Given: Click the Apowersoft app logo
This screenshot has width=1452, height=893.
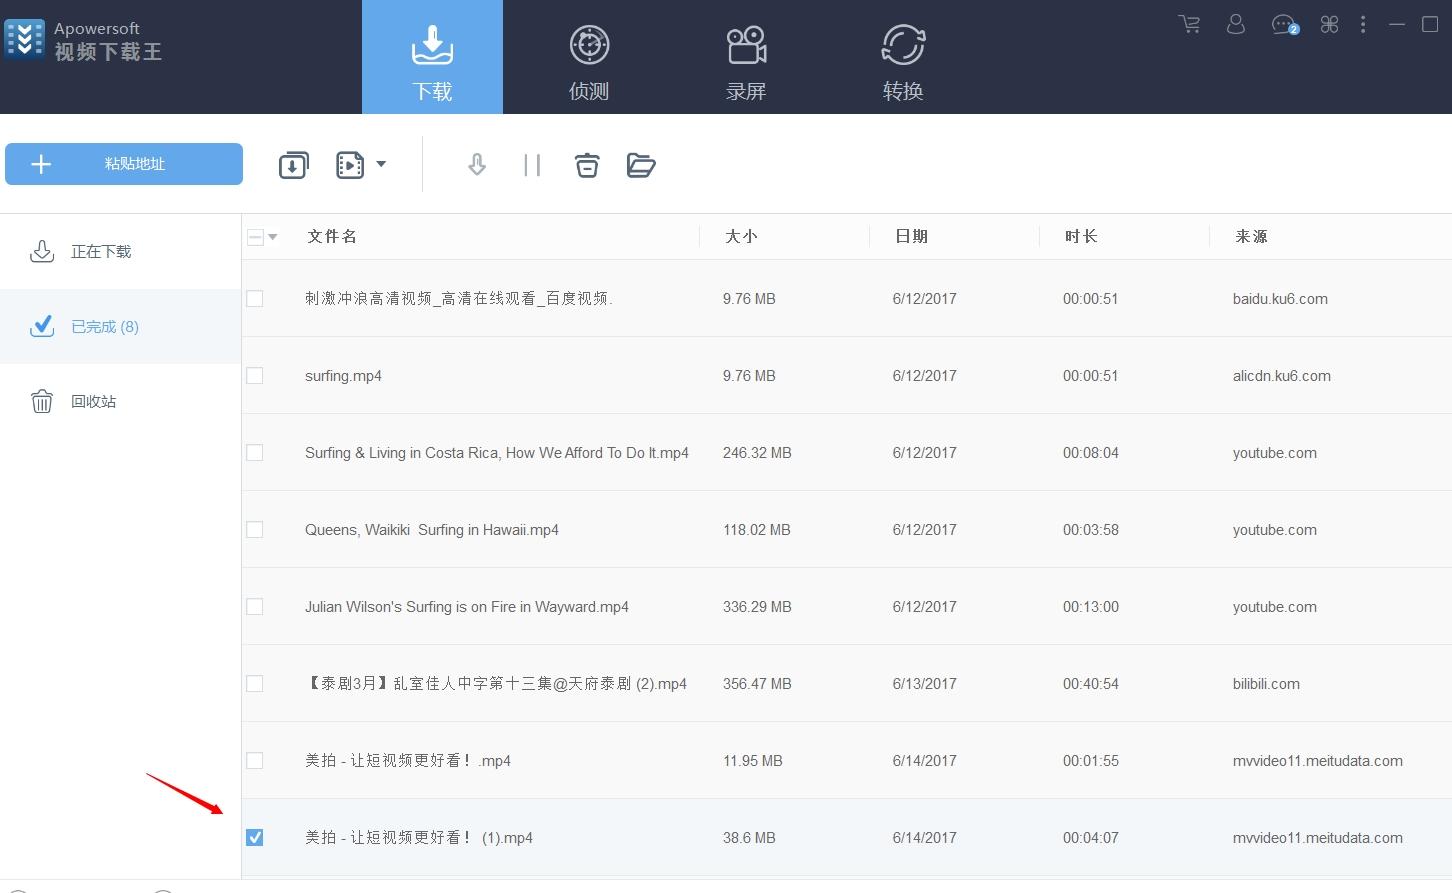Looking at the screenshot, I should 24,40.
